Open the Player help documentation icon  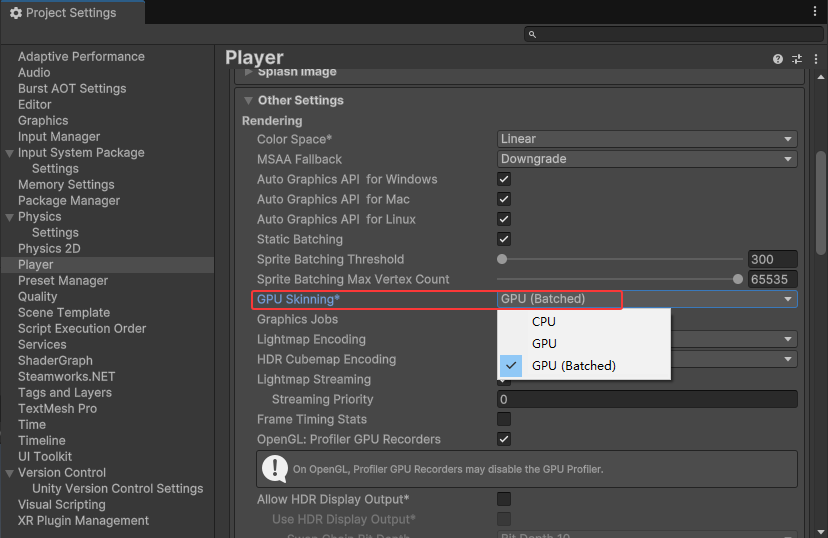pos(778,59)
